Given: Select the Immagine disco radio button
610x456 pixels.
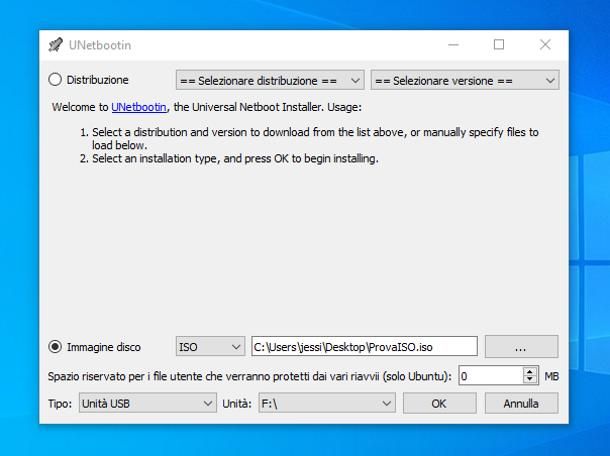Looking at the screenshot, I should 55,347.
